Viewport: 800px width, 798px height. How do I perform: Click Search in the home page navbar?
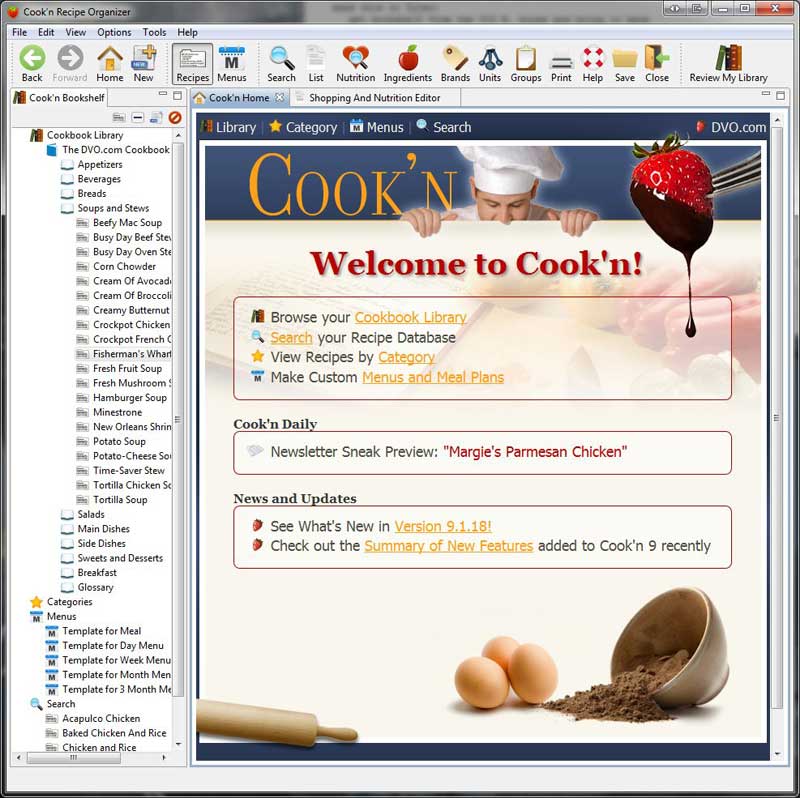444,127
